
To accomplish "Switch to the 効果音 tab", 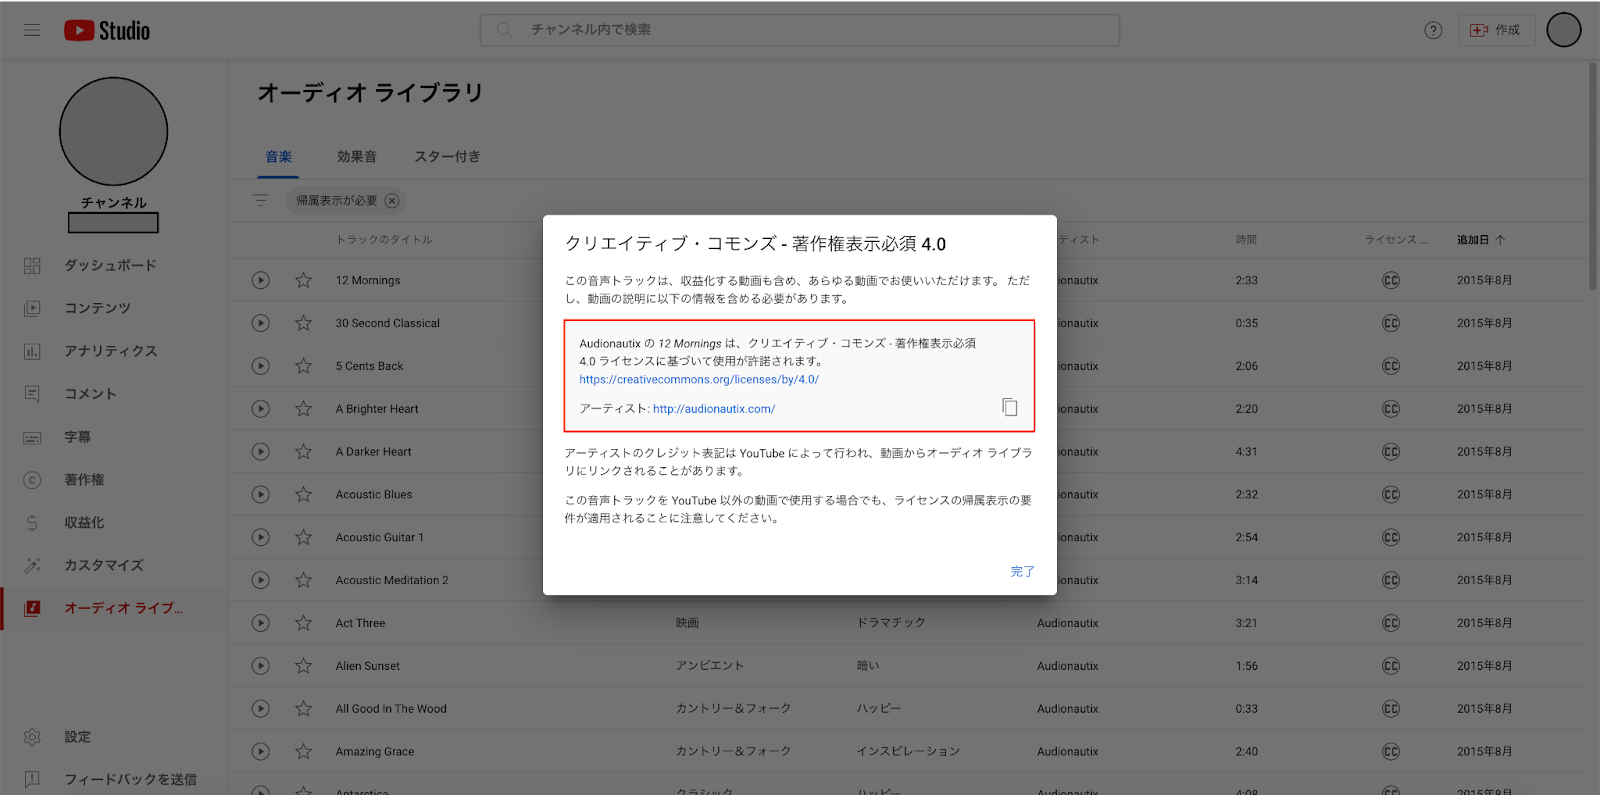I will point(357,157).
